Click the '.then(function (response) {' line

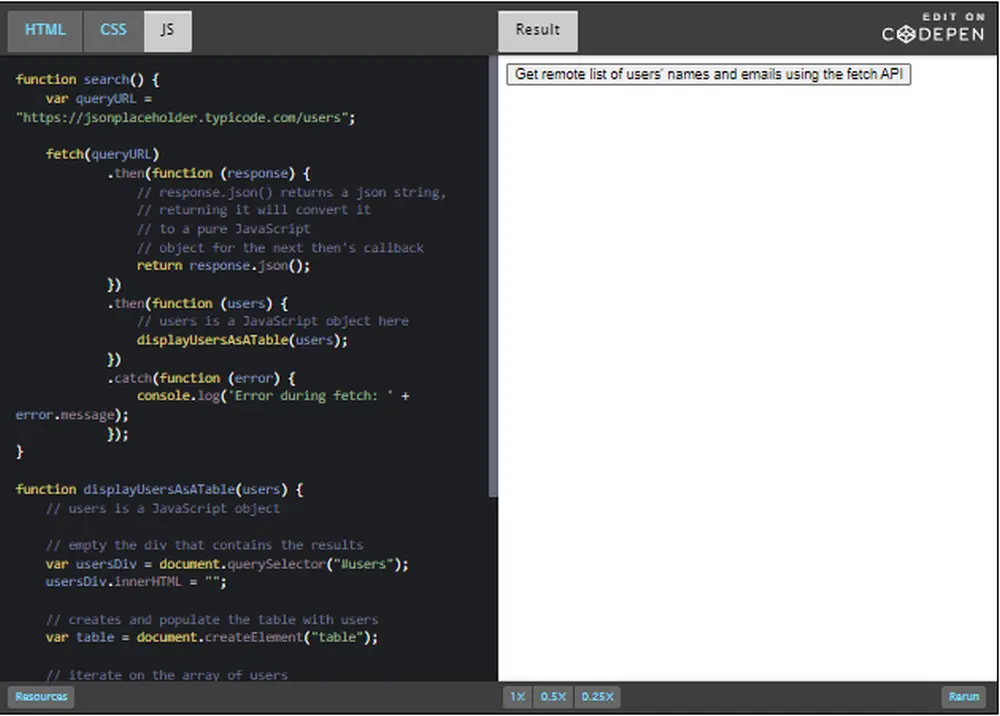(x=209, y=173)
